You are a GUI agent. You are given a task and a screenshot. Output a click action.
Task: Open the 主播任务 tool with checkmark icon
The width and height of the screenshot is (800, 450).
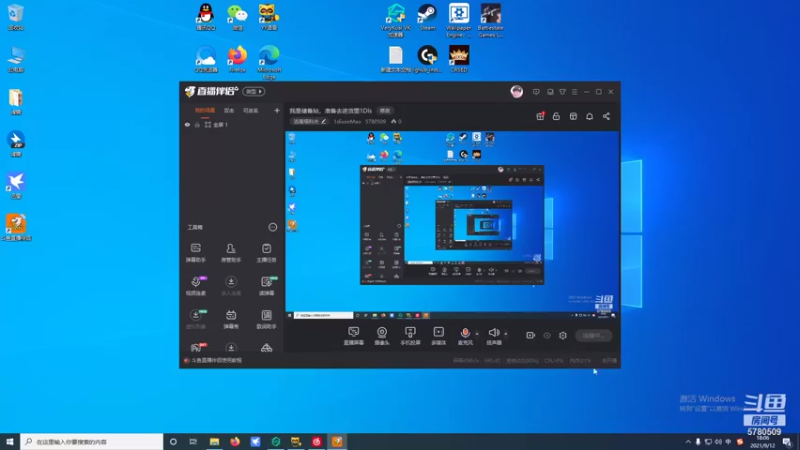click(266, 253)
